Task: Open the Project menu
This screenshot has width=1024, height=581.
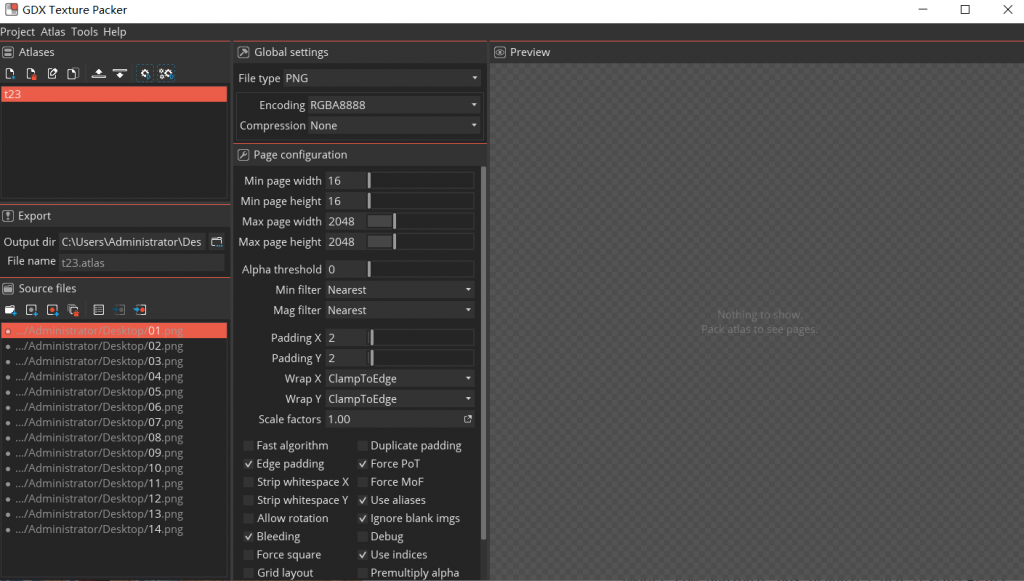Action: [x=17, y=32]
